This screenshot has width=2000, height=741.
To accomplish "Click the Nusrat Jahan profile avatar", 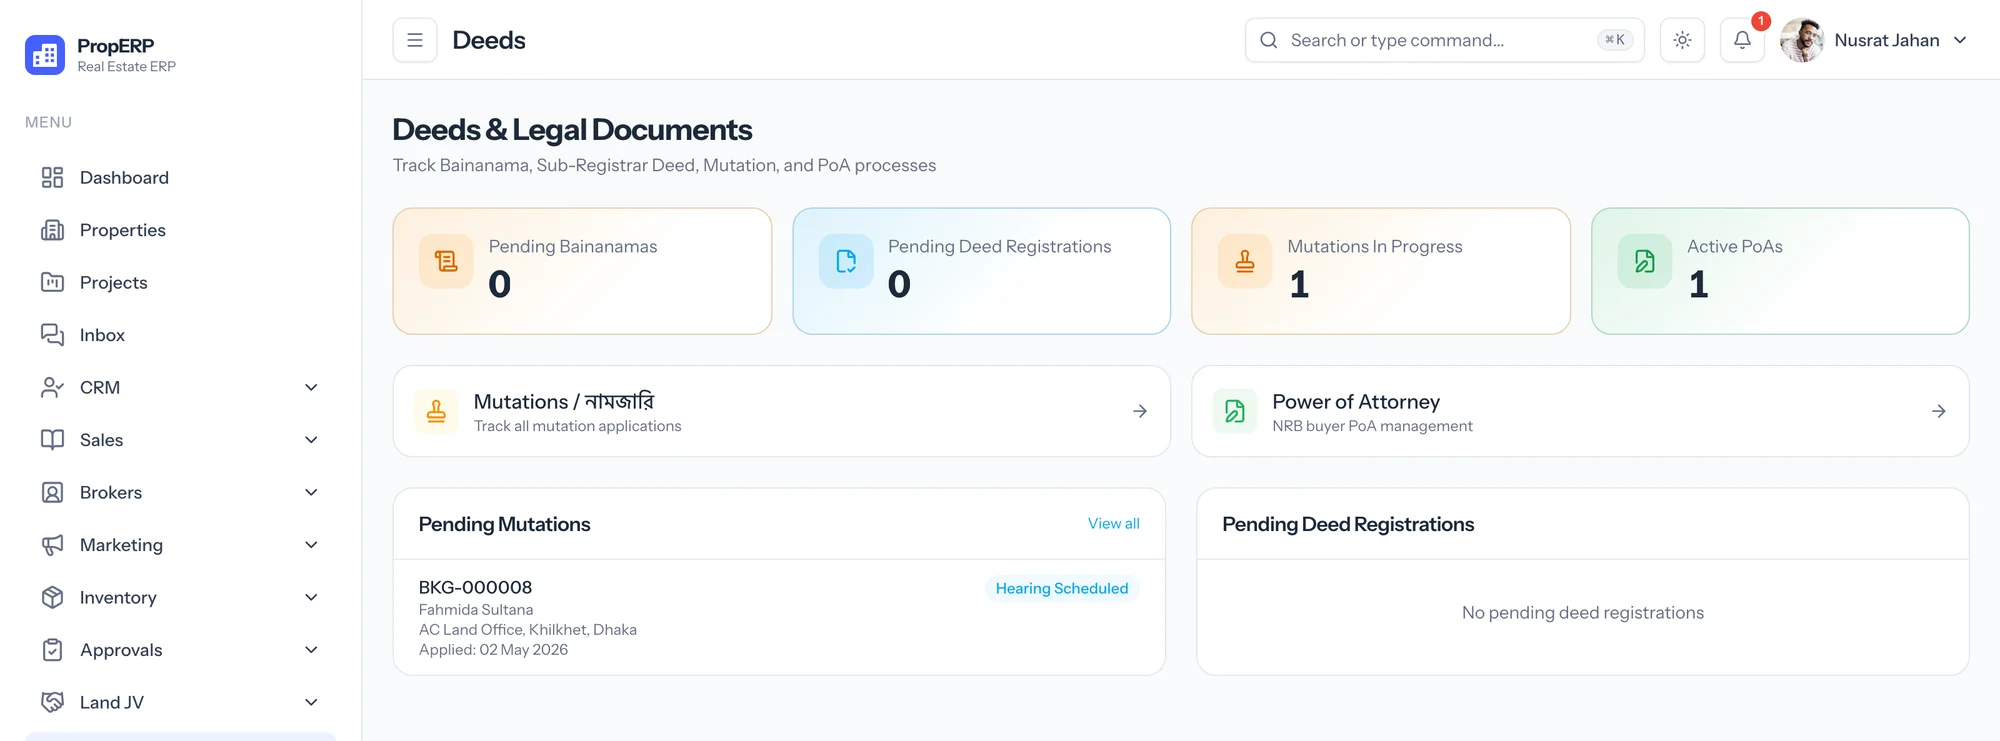I will 1802,40.
